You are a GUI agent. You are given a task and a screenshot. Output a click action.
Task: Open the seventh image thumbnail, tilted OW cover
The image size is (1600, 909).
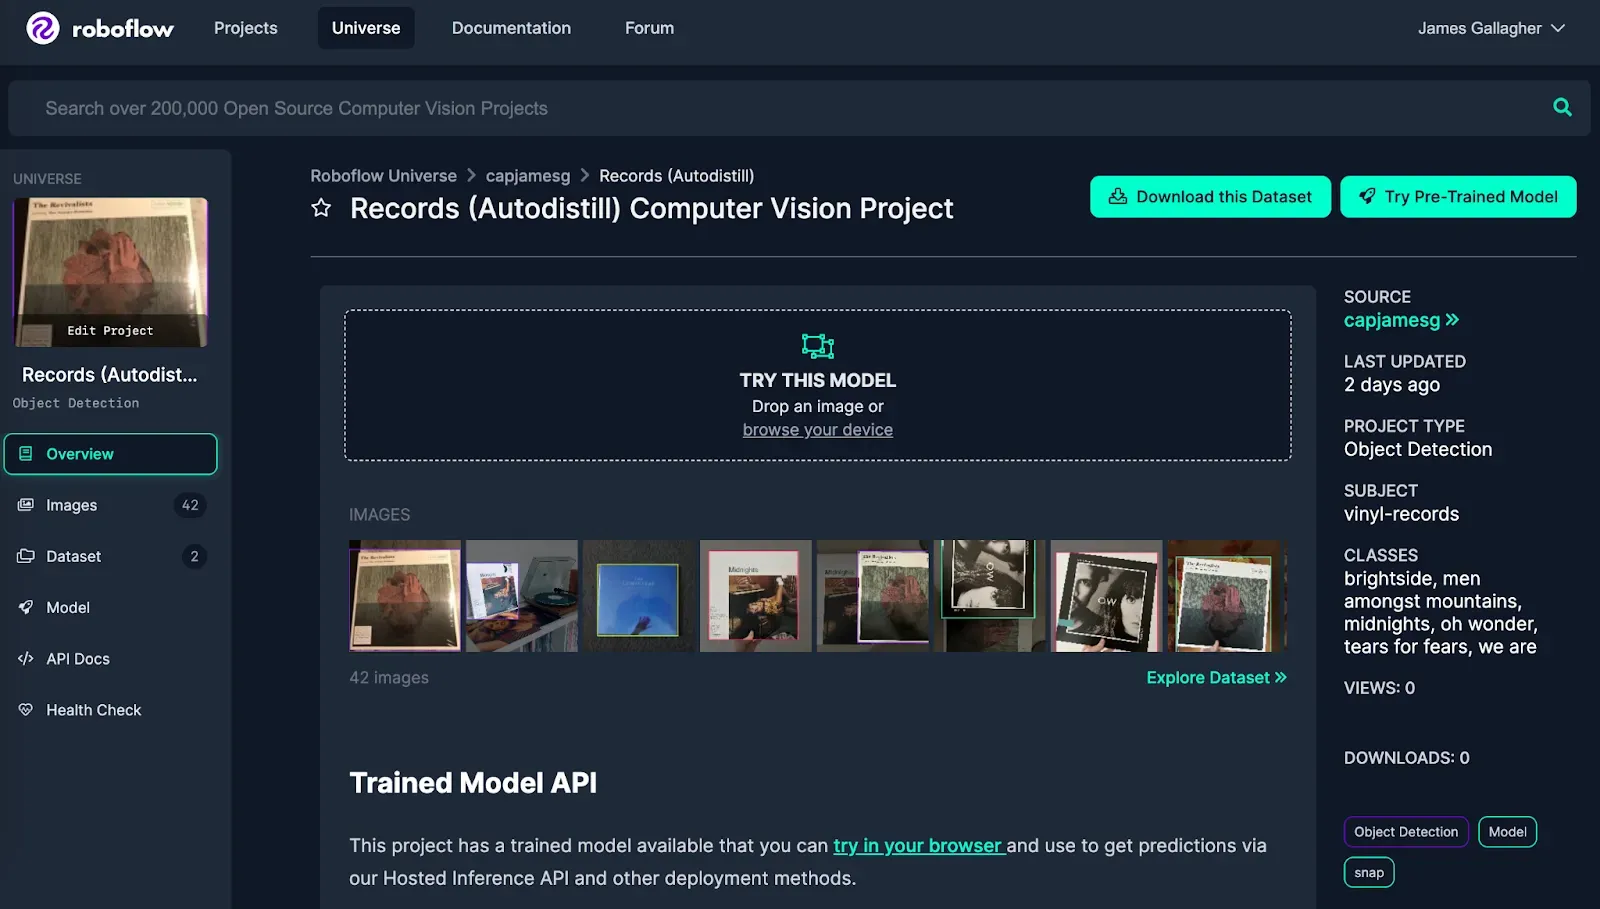click(1107, 596)
